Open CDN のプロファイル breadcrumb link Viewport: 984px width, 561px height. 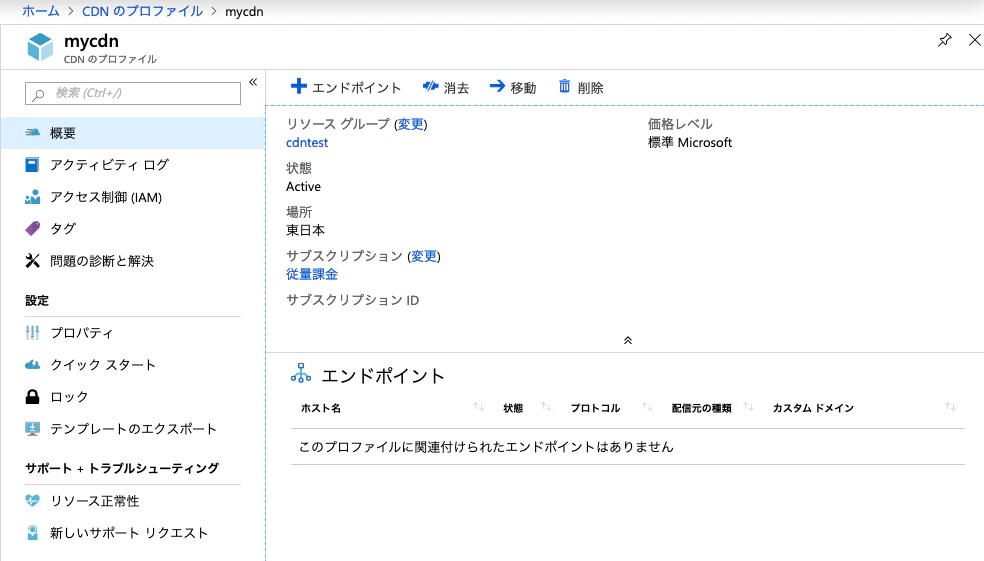[142, 11]
